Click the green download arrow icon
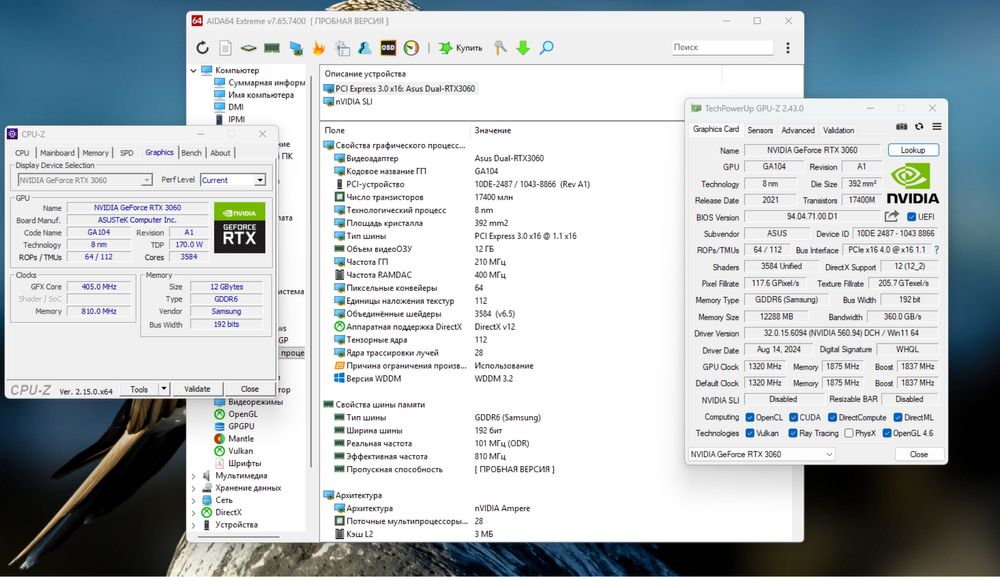This screenshot has height=577, width=1000. [x=523, y=48]
